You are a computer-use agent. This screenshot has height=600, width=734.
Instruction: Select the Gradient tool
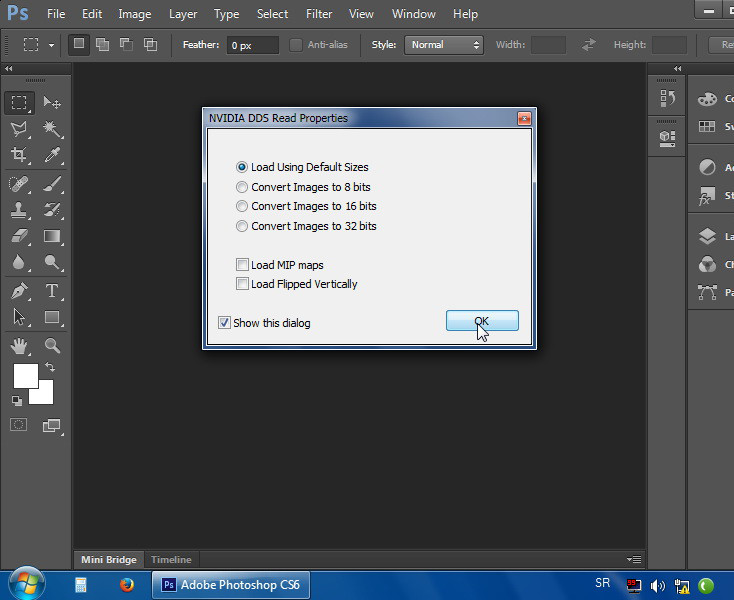[x=52, y=236]
